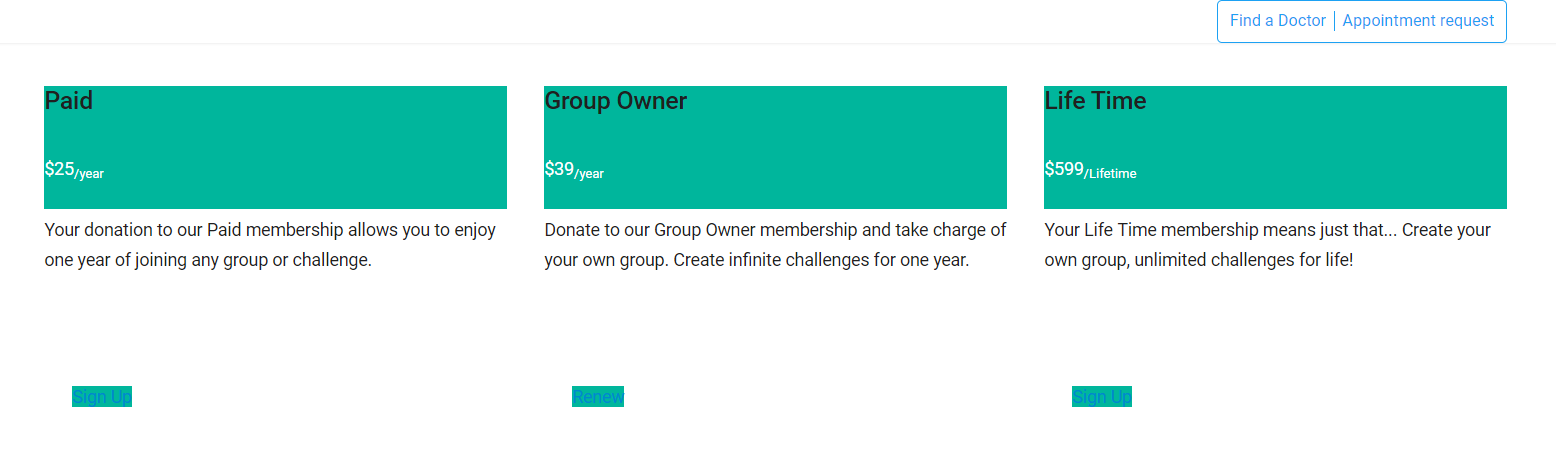Image resolution: width=1556 pixels, height=450 pixels.
Task: Click the Life Time membership description text
Action: 1268,245
